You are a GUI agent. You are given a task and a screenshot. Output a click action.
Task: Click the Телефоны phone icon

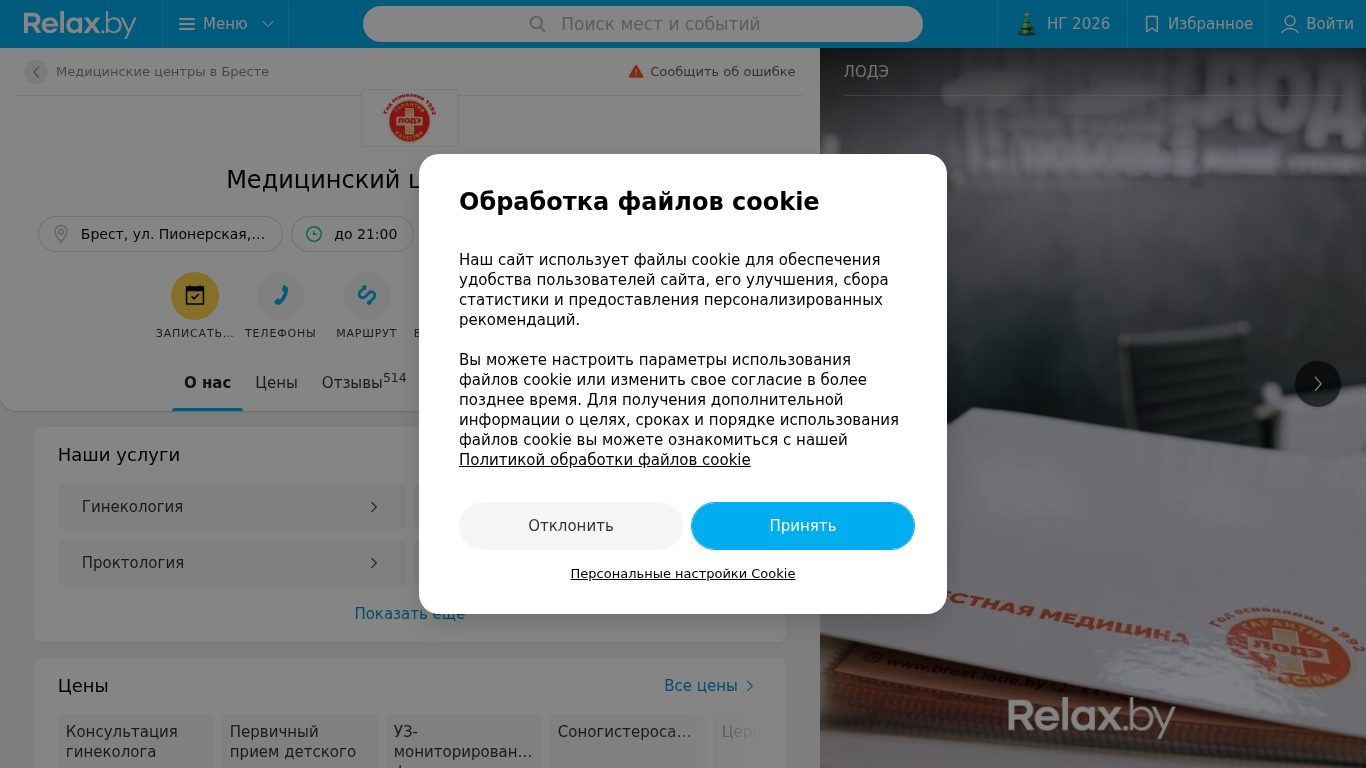(281, 296)
